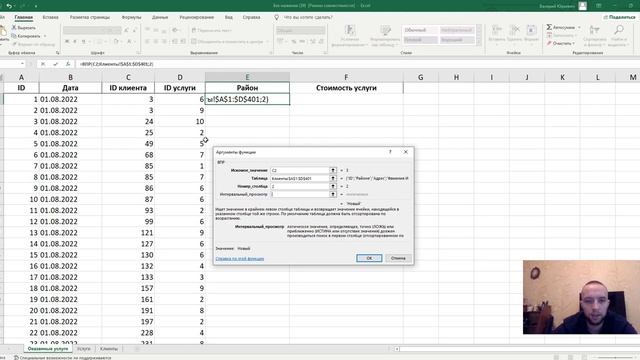Close the Аргументы функции dialog with X

pos(406,152)
